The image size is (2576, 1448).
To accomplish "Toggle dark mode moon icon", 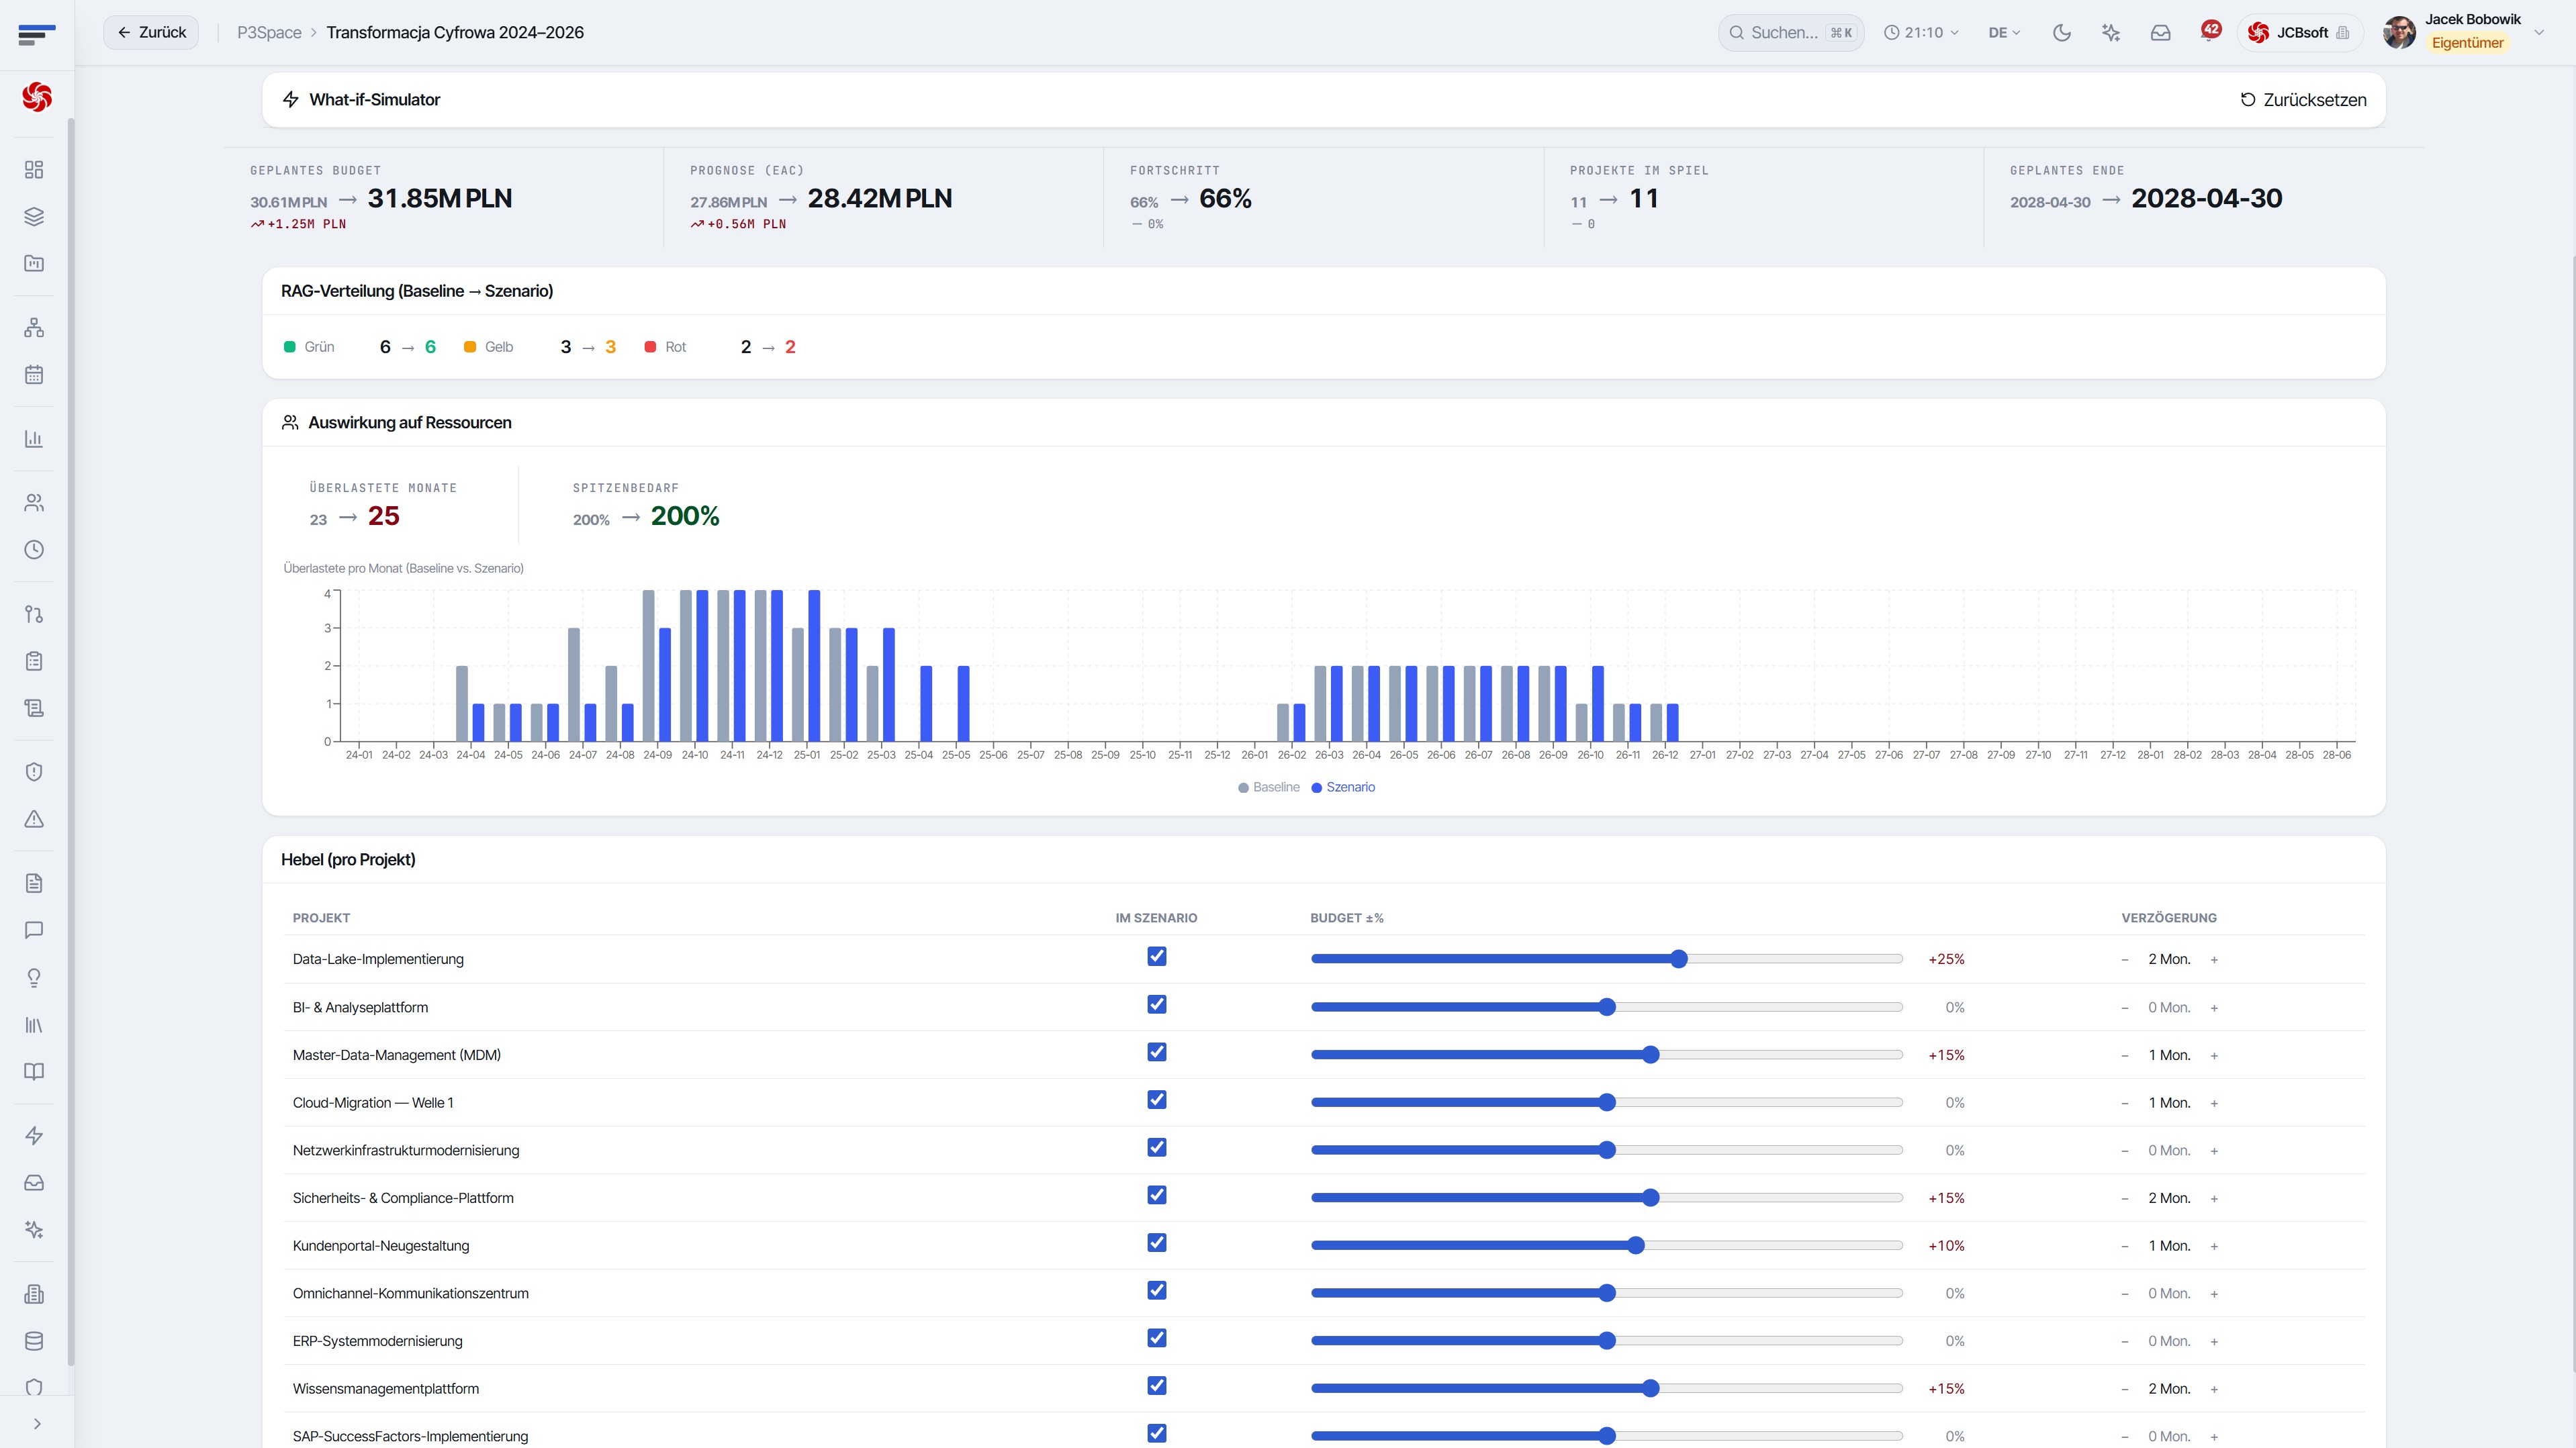I will coord(2061,33).
